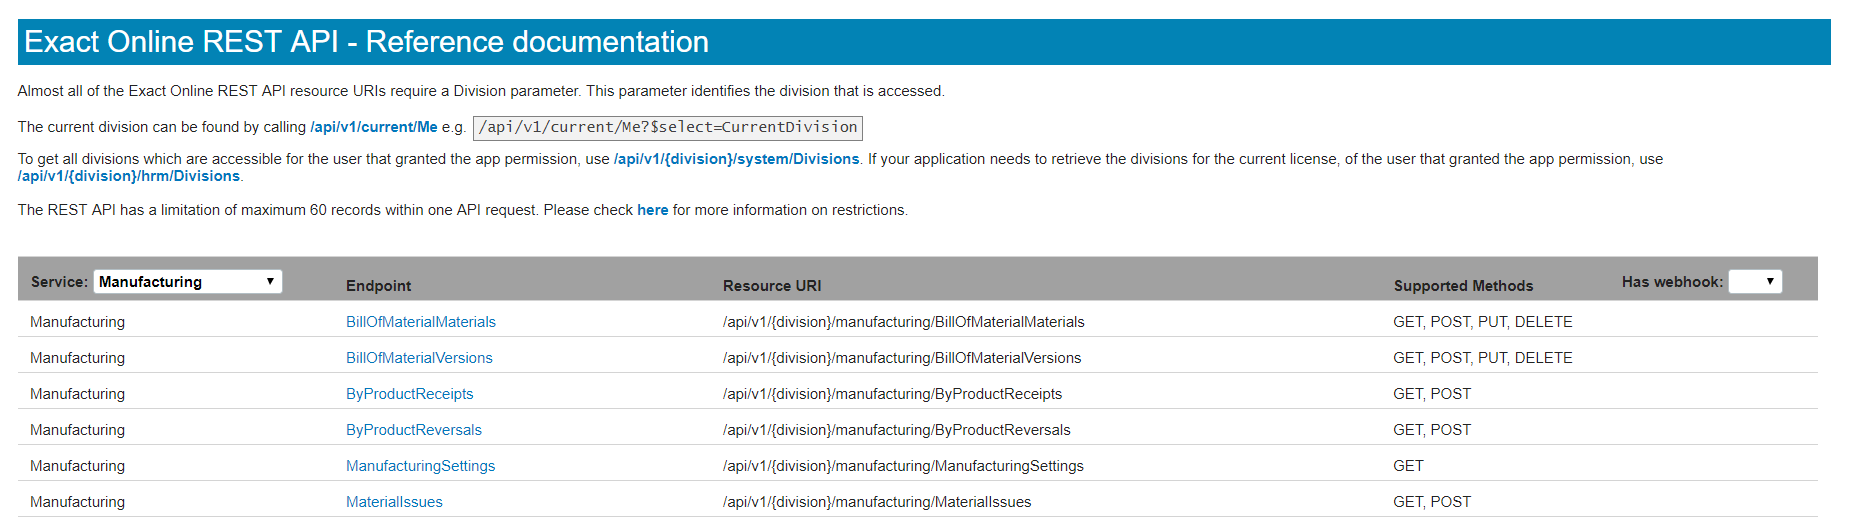Click the CurrentDivision example code box

pyautogui.click(x=667, y=127)
